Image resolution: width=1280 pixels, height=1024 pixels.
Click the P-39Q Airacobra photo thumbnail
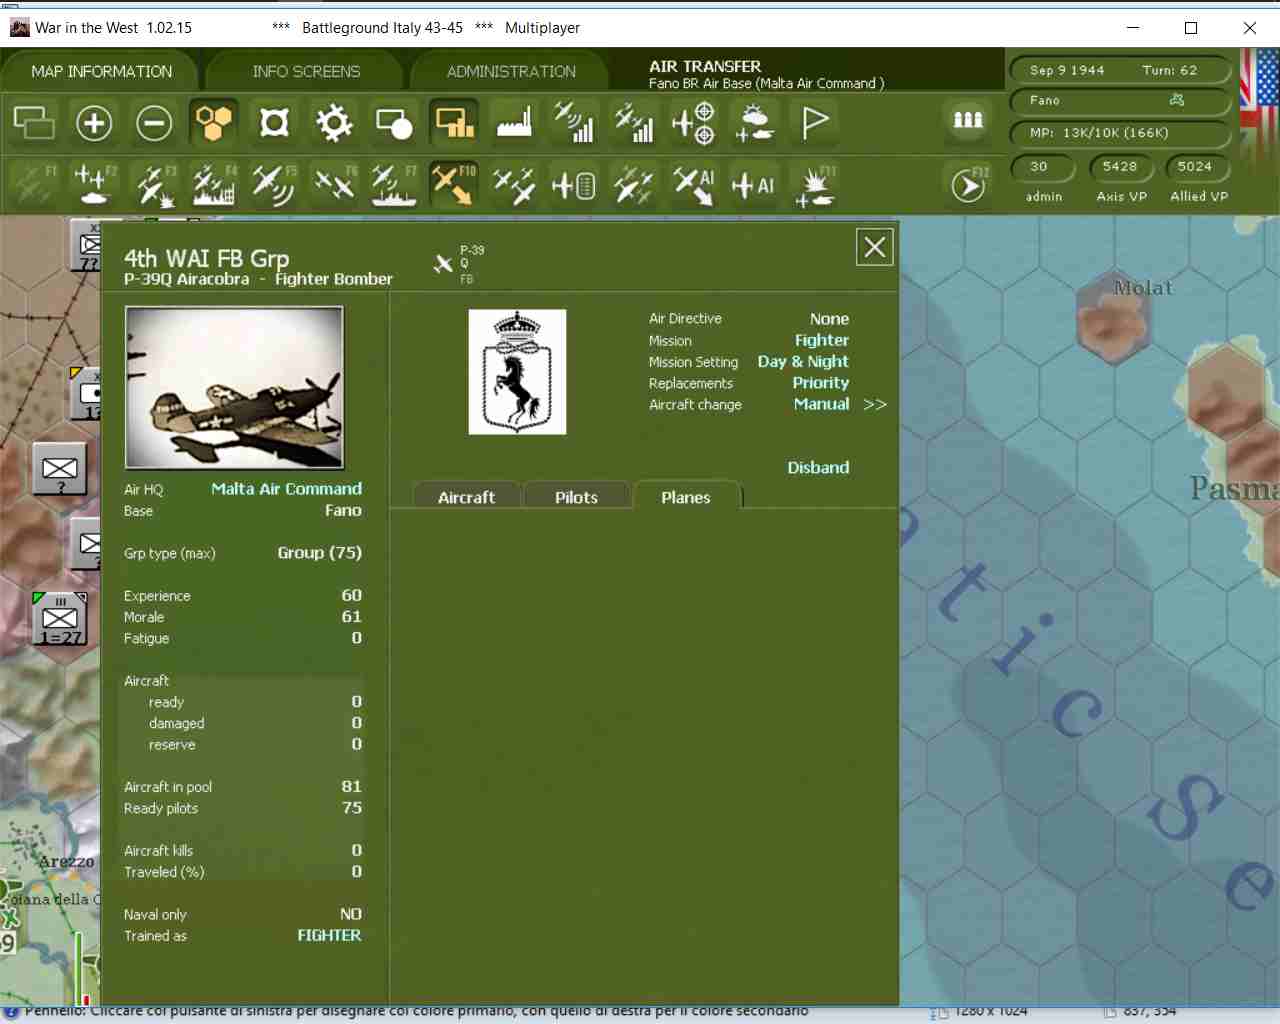tap(234, 388)
